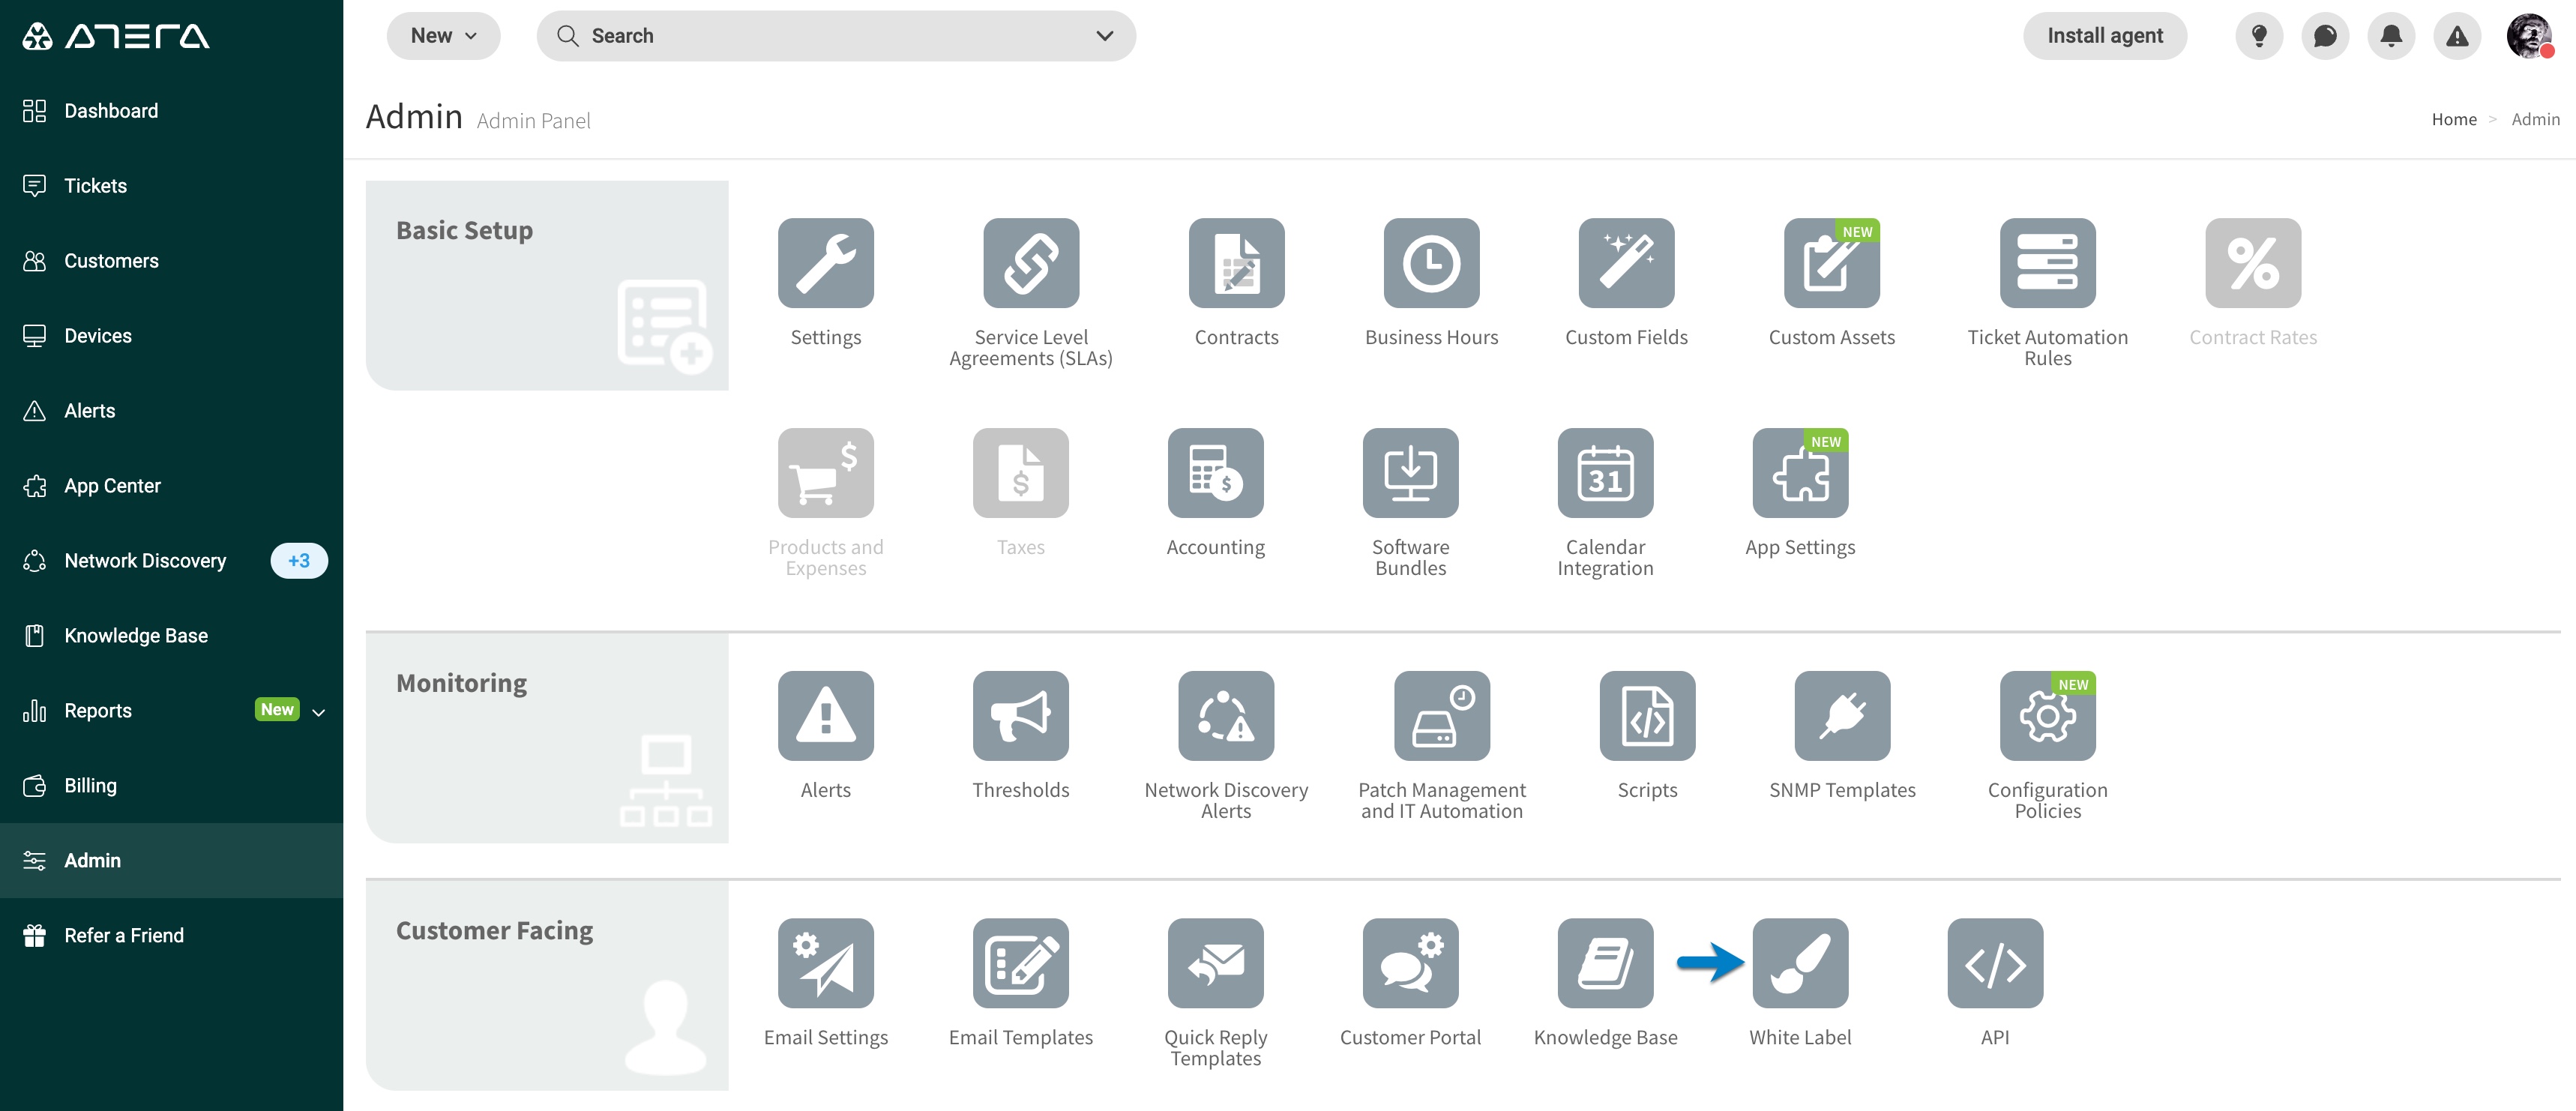Open Patch Management and IT Automation
This screenshot has width=2576, height=1111.
pos(1441,716)
